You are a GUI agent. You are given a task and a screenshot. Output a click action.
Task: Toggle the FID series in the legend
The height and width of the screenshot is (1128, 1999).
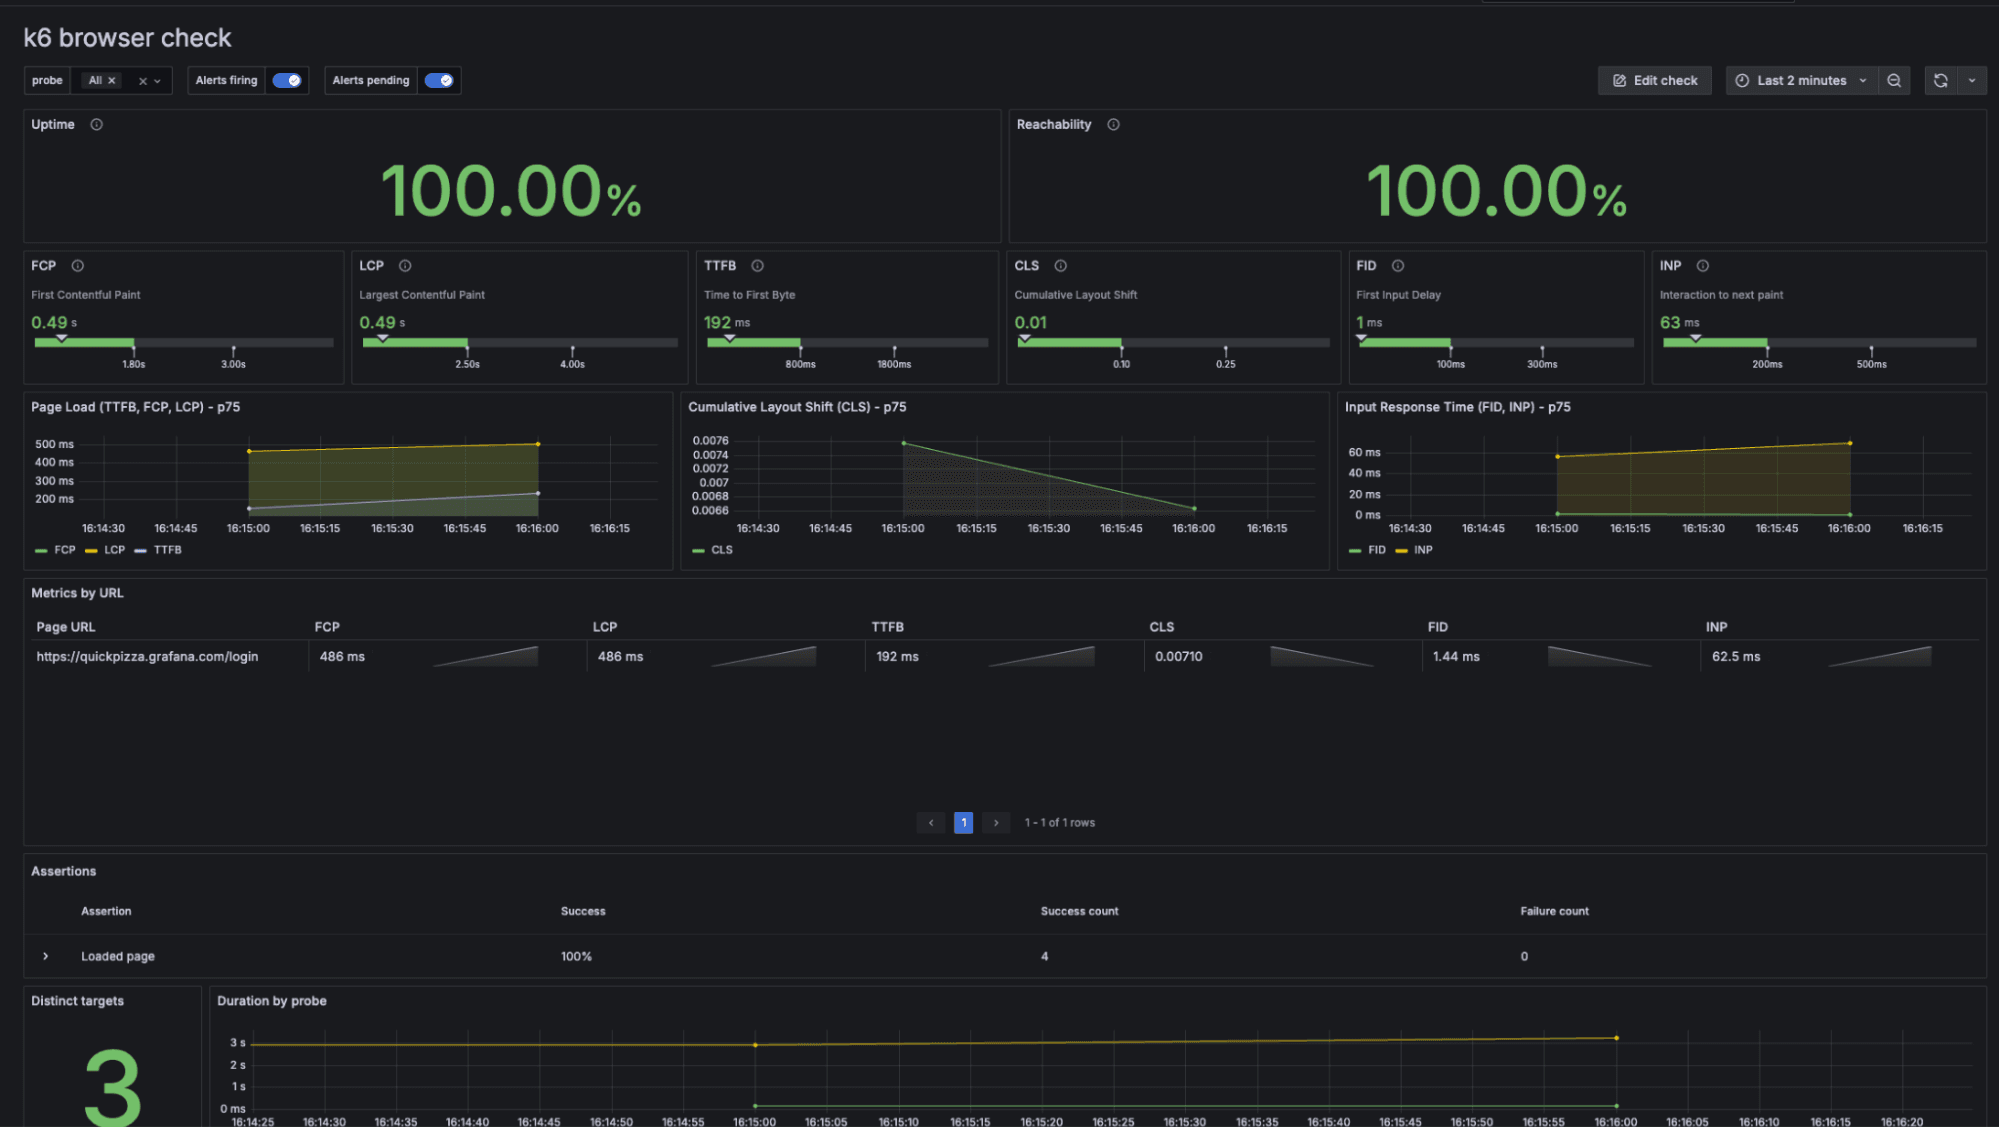click(x=1375, y=549)
